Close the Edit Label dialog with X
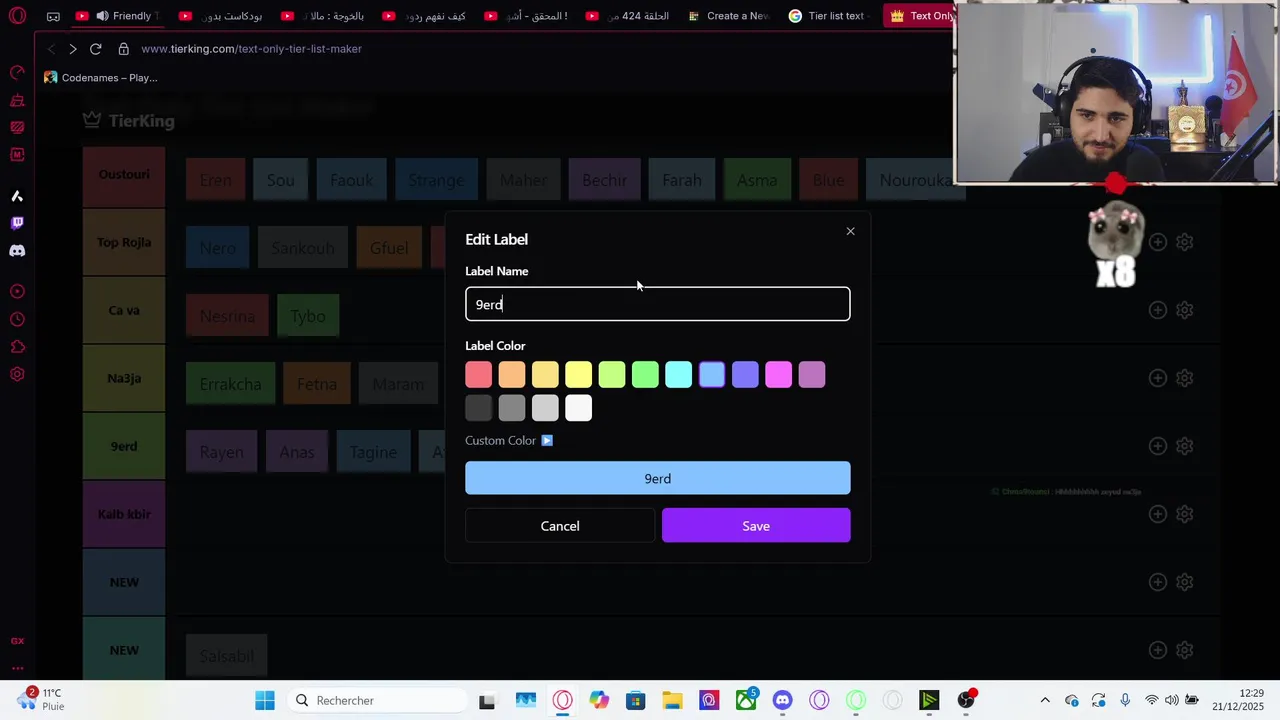The width and height of the screenshot is (1280, 720). click(x=850, y=231)
